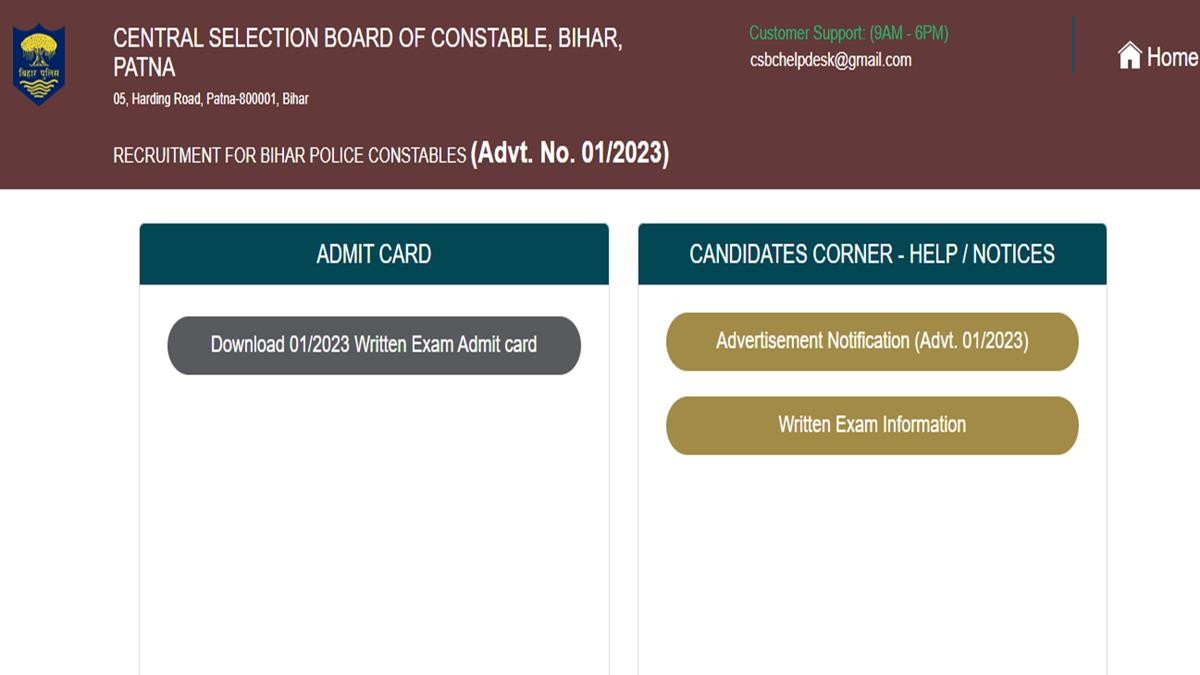Click the Central Selection Board of Constable title

coord(367,39)
